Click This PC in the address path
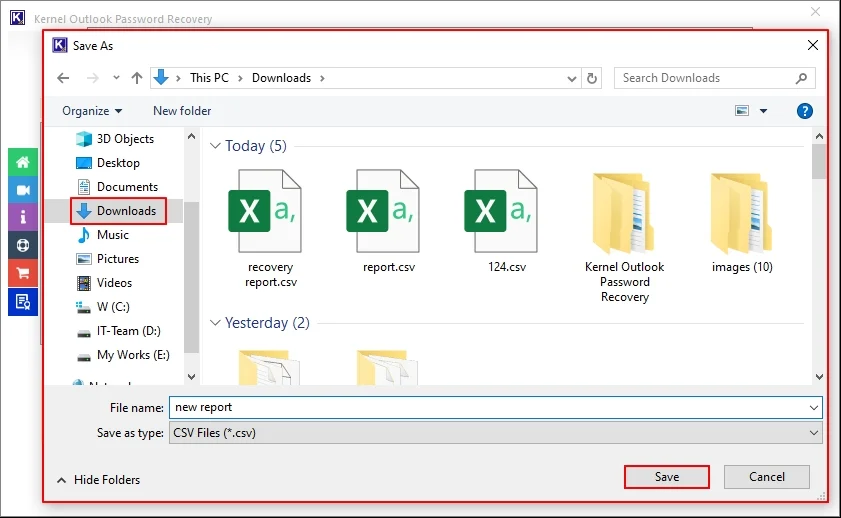 coord(209,78)
